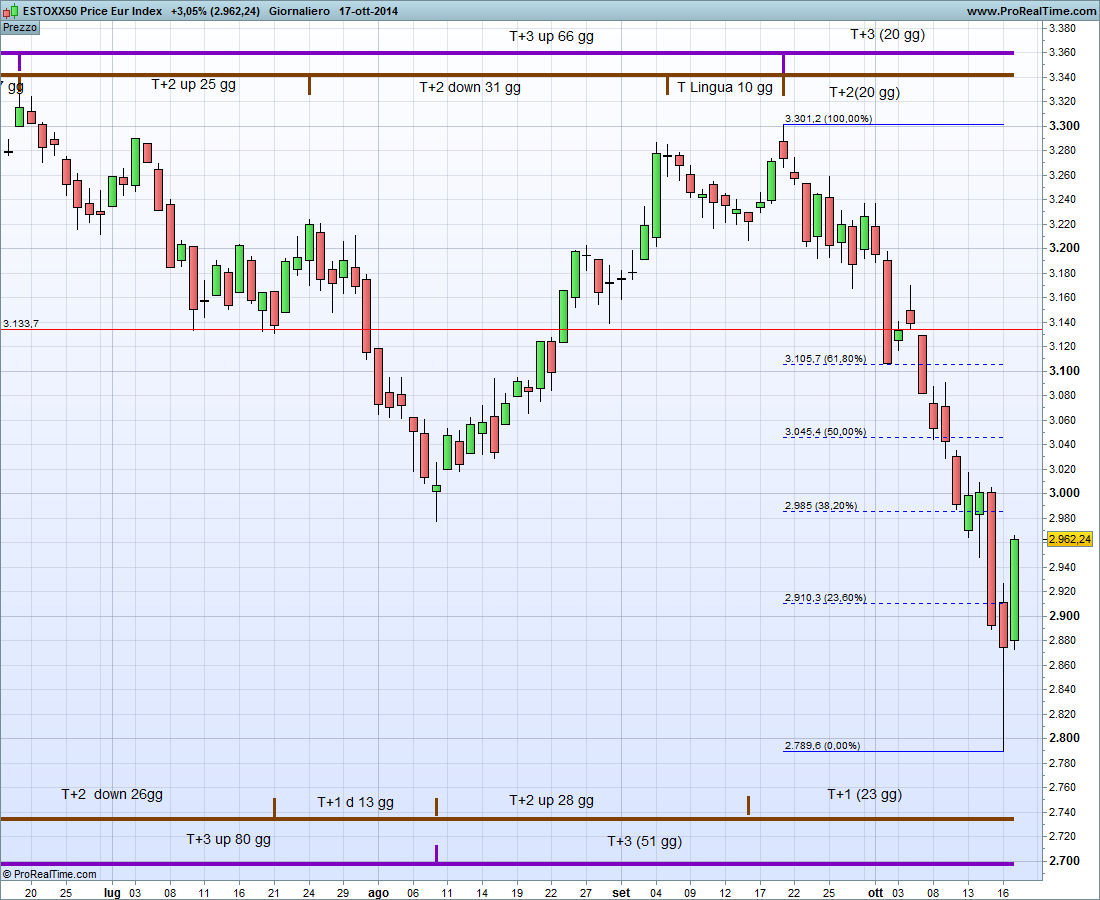1100x900 pixels.
Task: Select the 'T+2 down 26gg' cycle label
Action: [x=112, y=794]
